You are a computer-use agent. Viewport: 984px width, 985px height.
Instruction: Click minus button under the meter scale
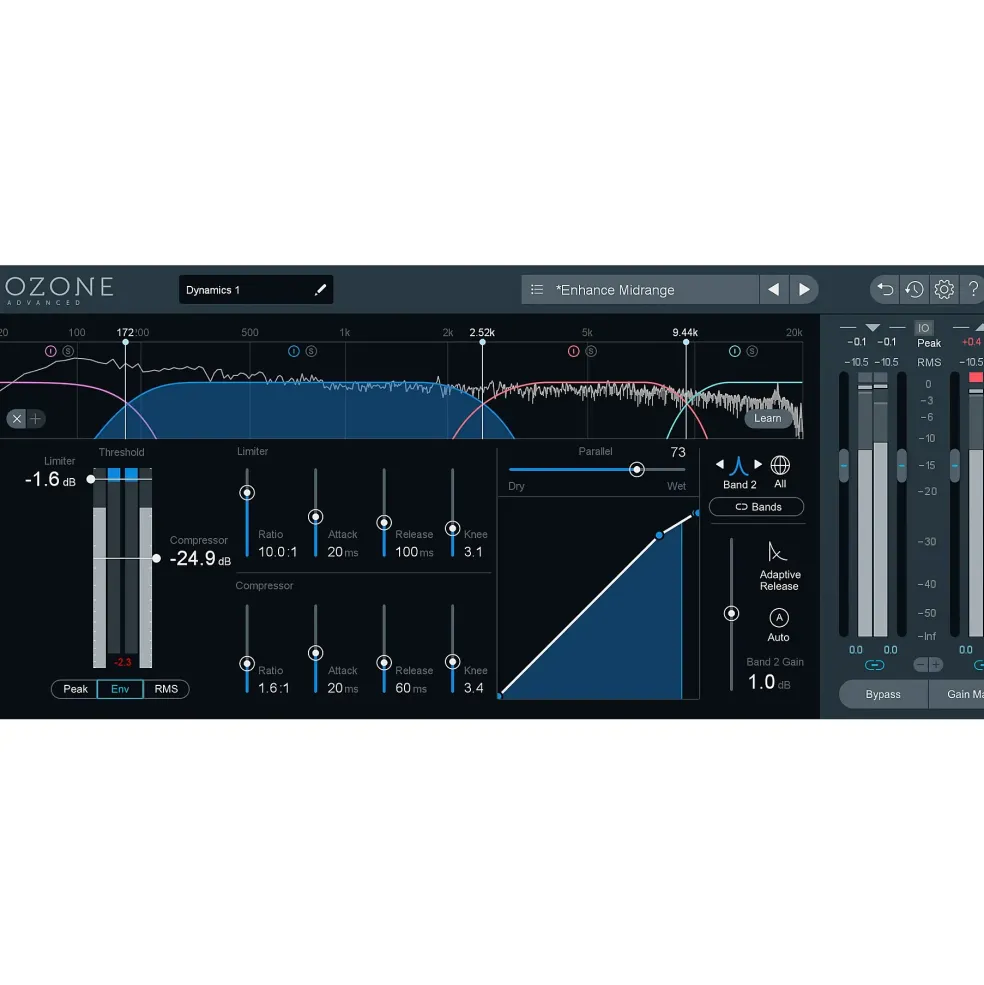click(921, 665)
